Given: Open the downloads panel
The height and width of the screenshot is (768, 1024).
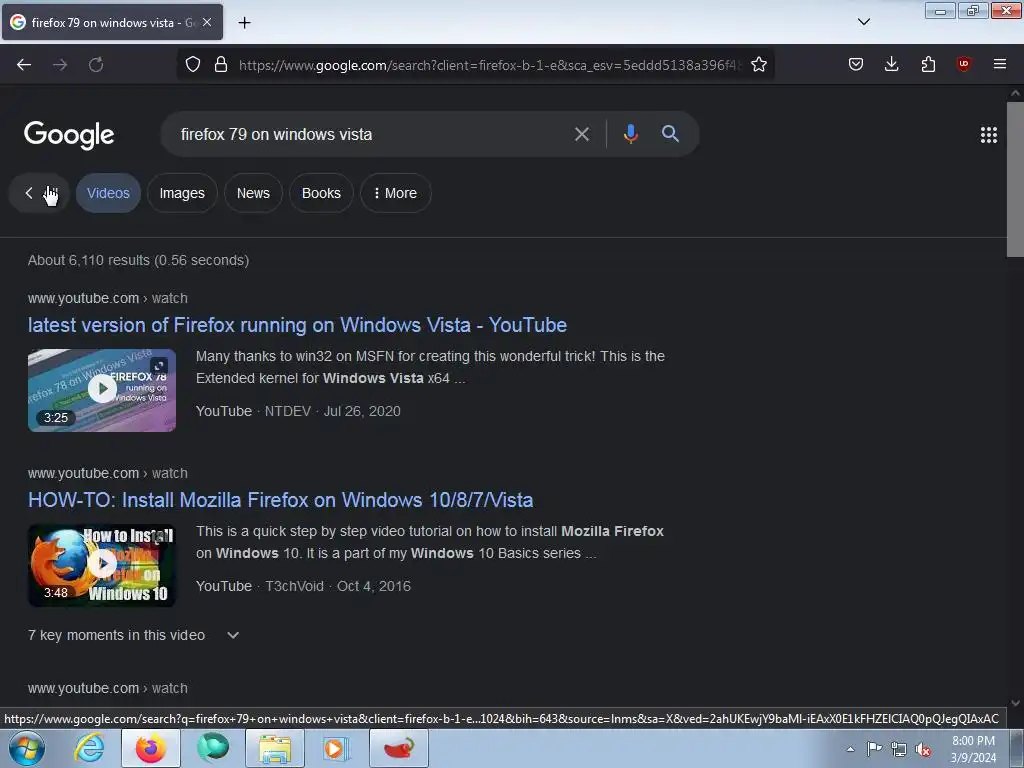Looking at the screenshot, I should (x=891, y=64).
